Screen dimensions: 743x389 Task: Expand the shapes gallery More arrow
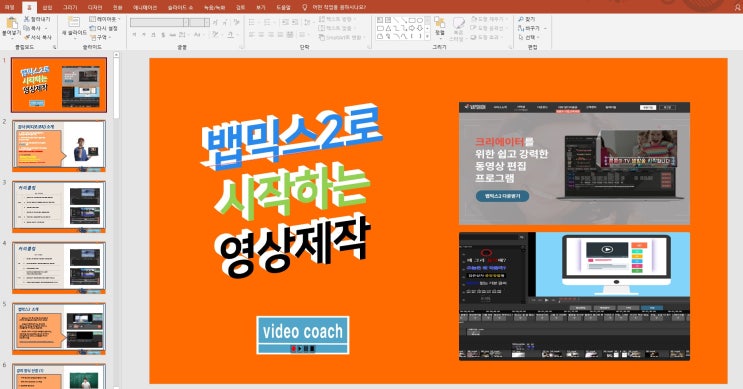pos(427,36)
